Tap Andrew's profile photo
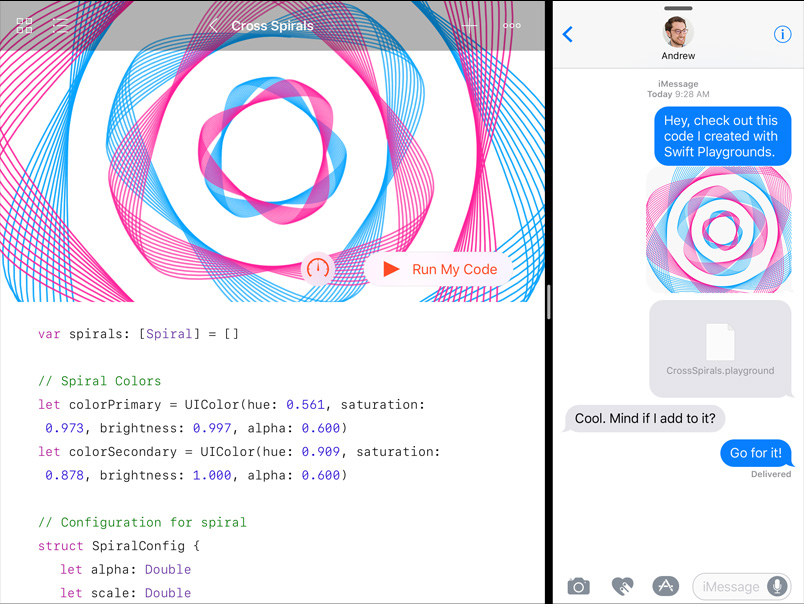The width and height of the screenshot is (804, 604). 678,31
